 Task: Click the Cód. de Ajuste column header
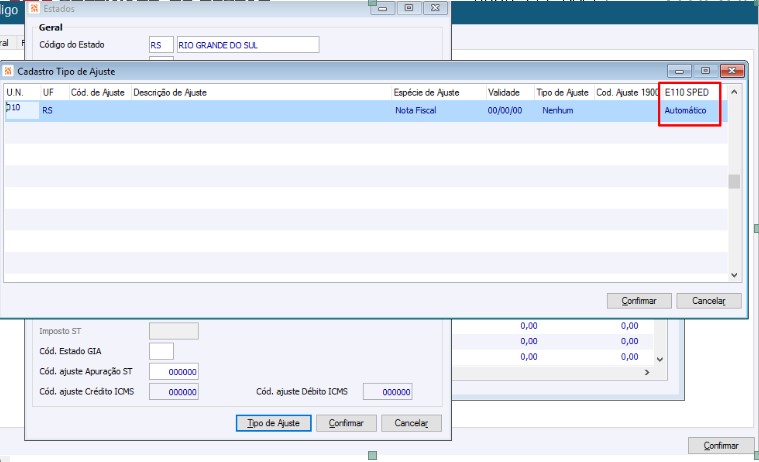pos(100,92)
